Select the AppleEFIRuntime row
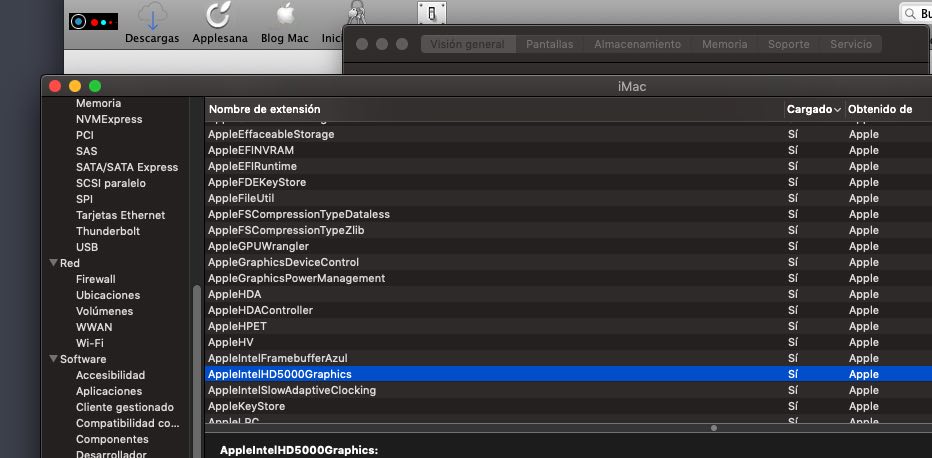The image size is (932, 458). (568, 166)
